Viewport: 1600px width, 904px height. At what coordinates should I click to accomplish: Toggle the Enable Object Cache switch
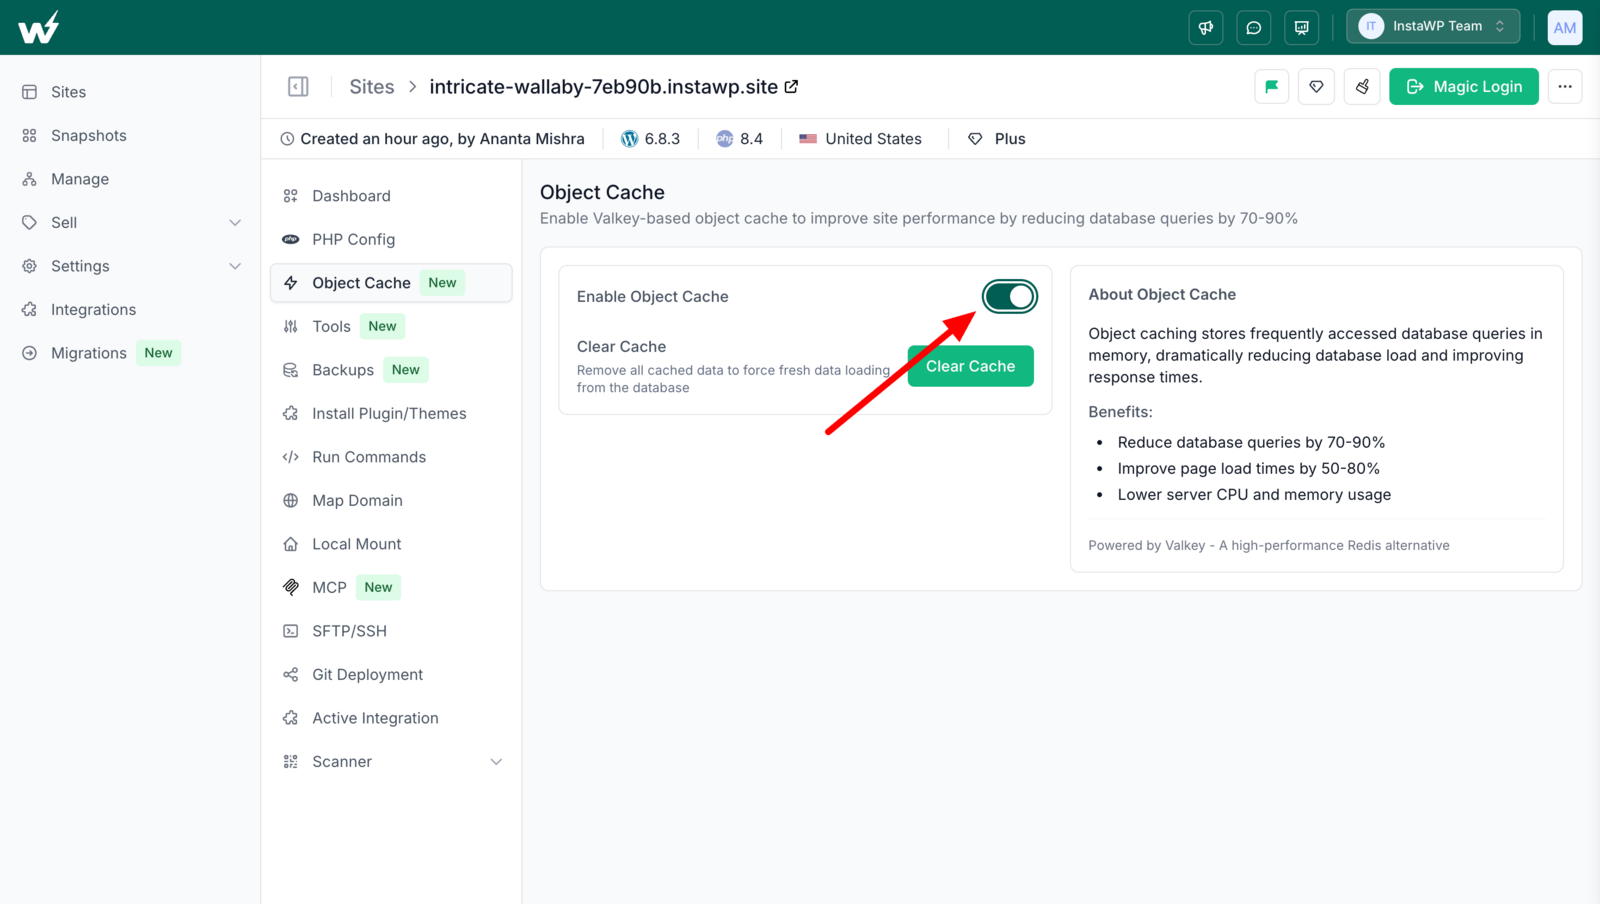point(1009,297)
